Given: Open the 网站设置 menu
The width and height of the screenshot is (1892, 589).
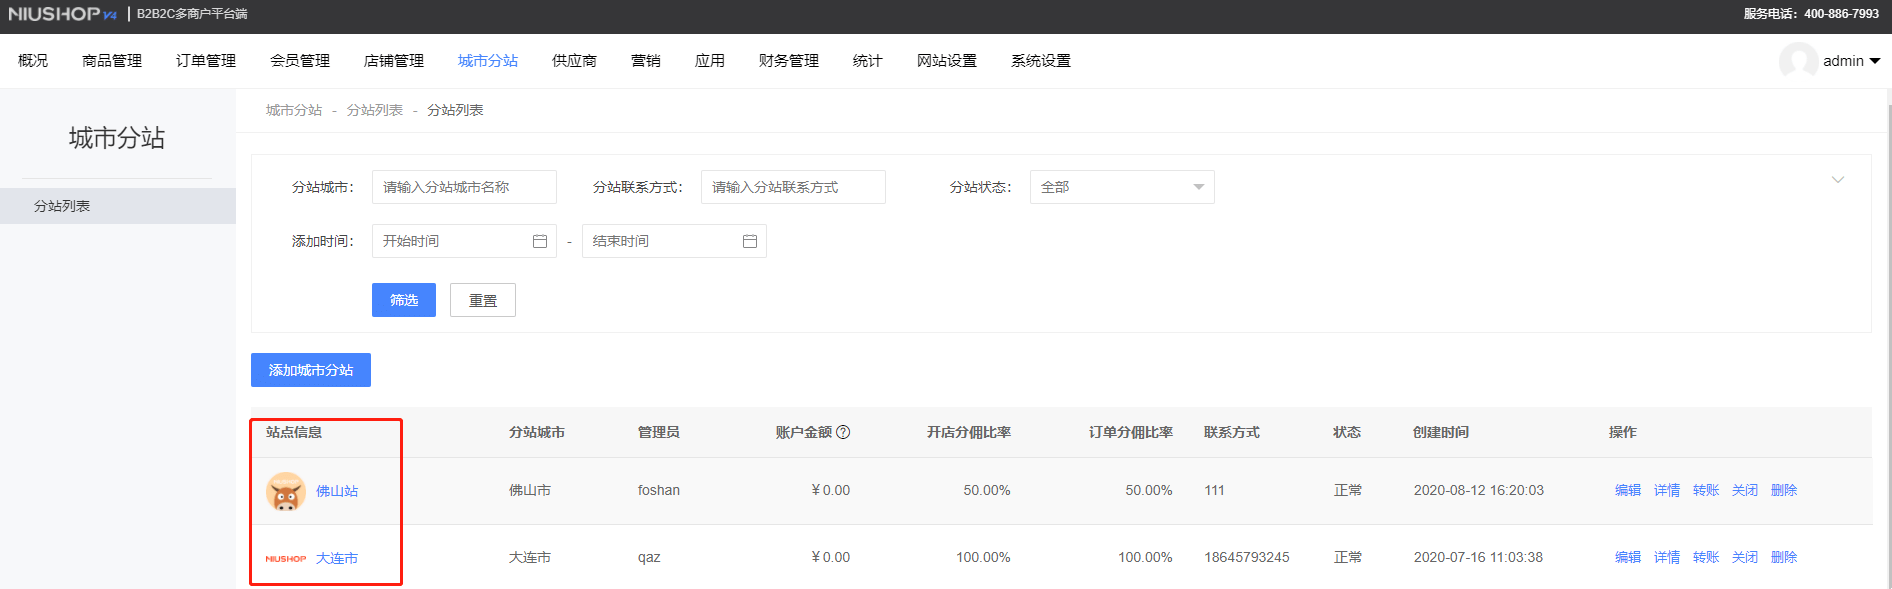Looking at the screenshot, I should tap(947, 61).
